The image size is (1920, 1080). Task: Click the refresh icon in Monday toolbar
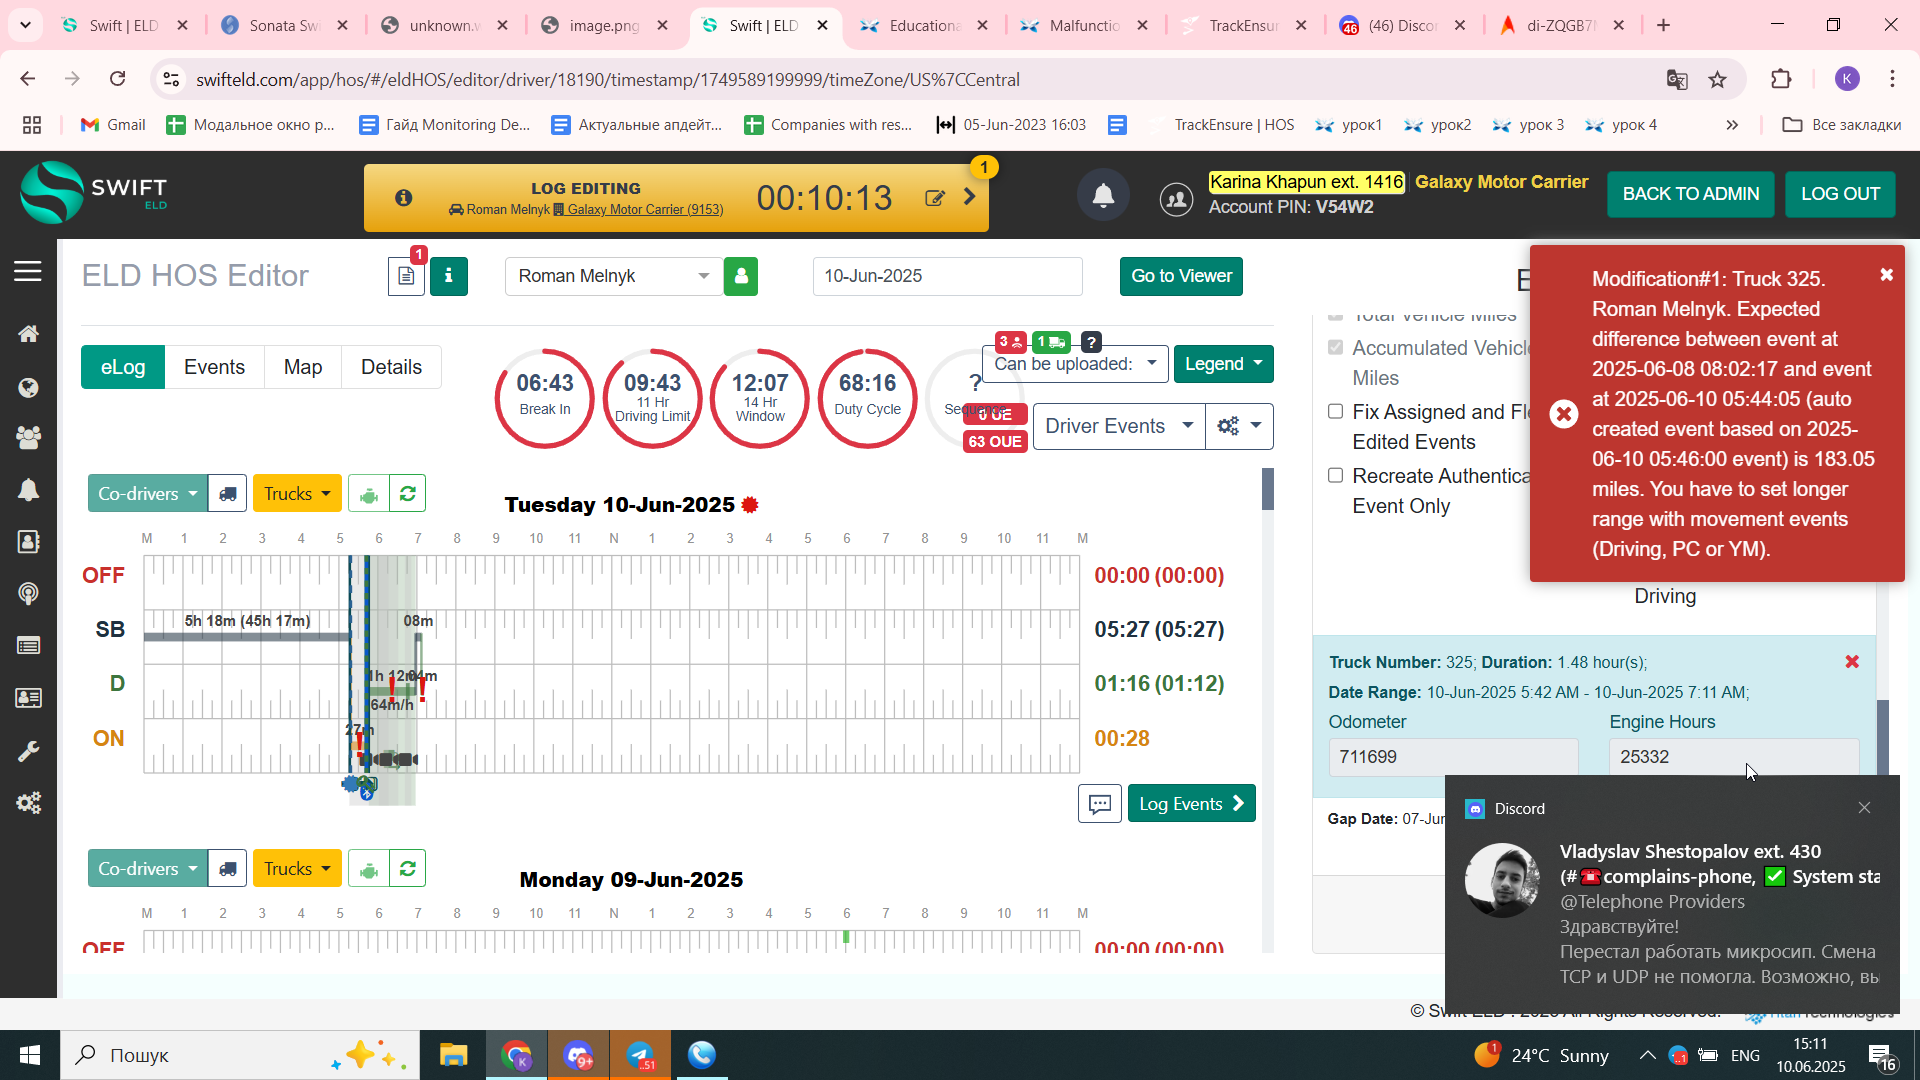[x=407, y=869]
